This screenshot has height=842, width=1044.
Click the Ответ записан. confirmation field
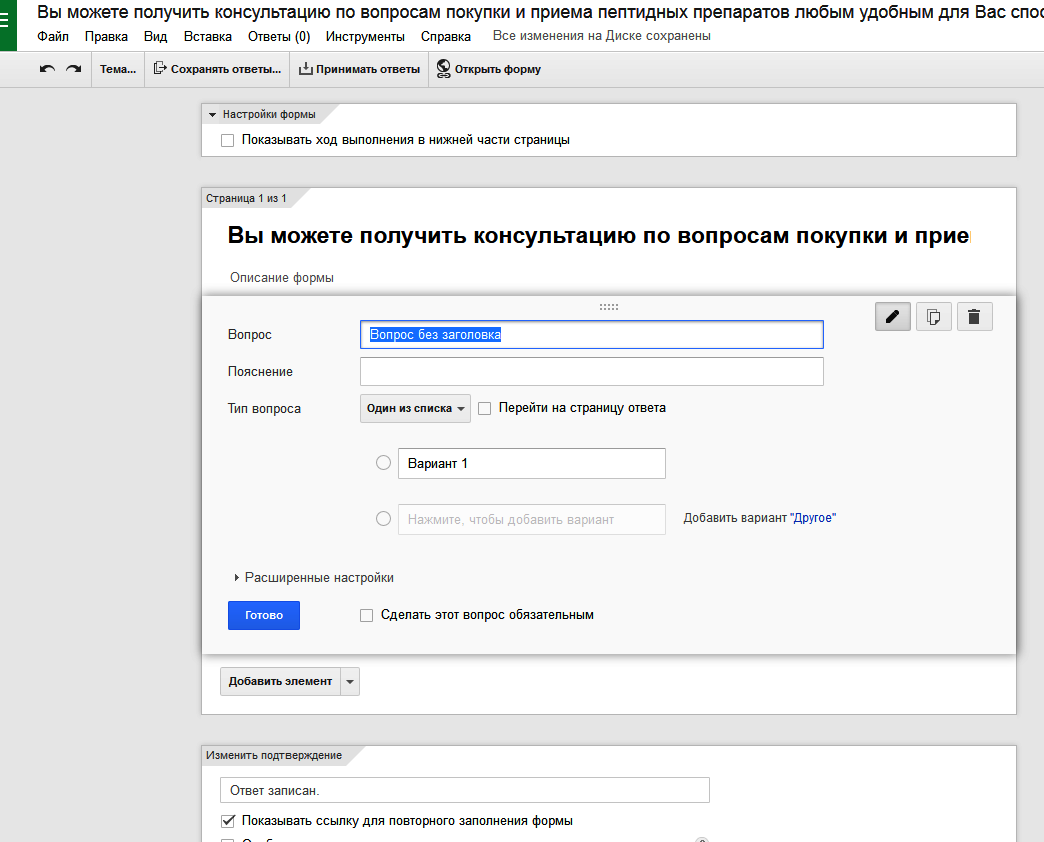pos(465,790)
